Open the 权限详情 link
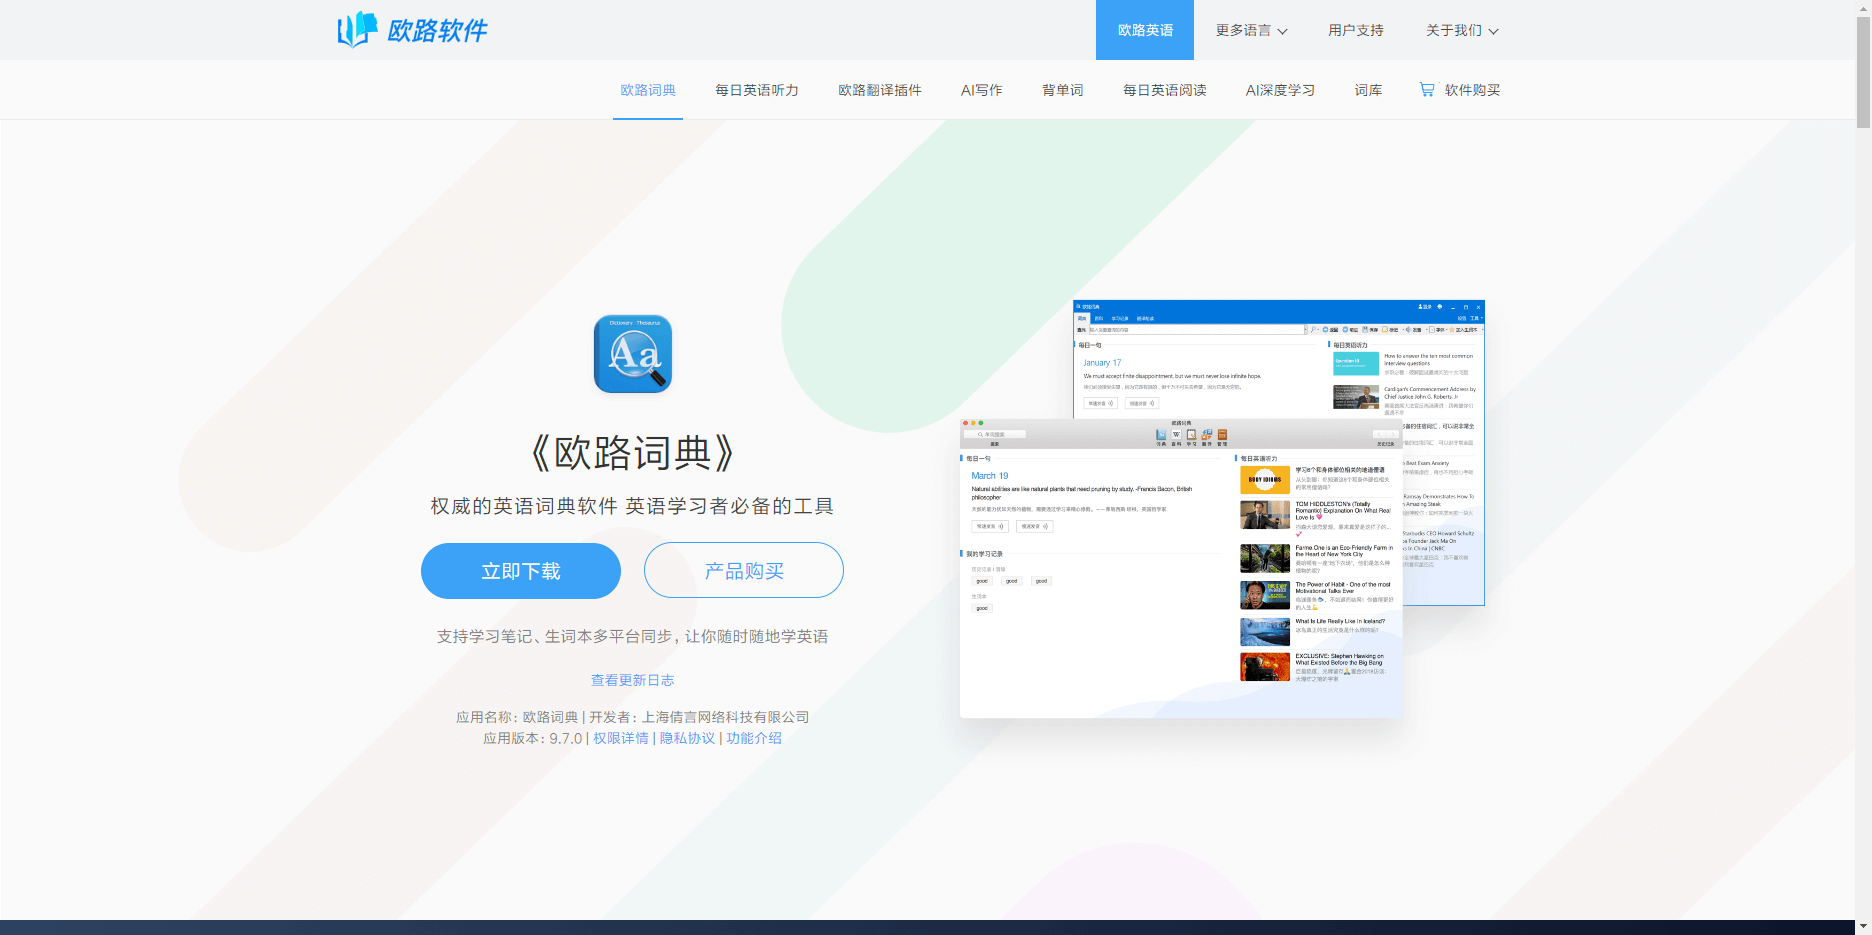 [x=621, y=738]
